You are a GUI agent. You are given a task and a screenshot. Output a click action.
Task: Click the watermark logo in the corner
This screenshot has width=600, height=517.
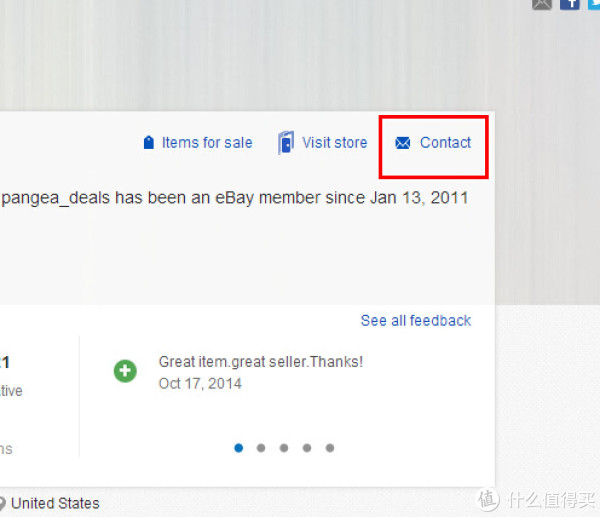tap(536, 500)
